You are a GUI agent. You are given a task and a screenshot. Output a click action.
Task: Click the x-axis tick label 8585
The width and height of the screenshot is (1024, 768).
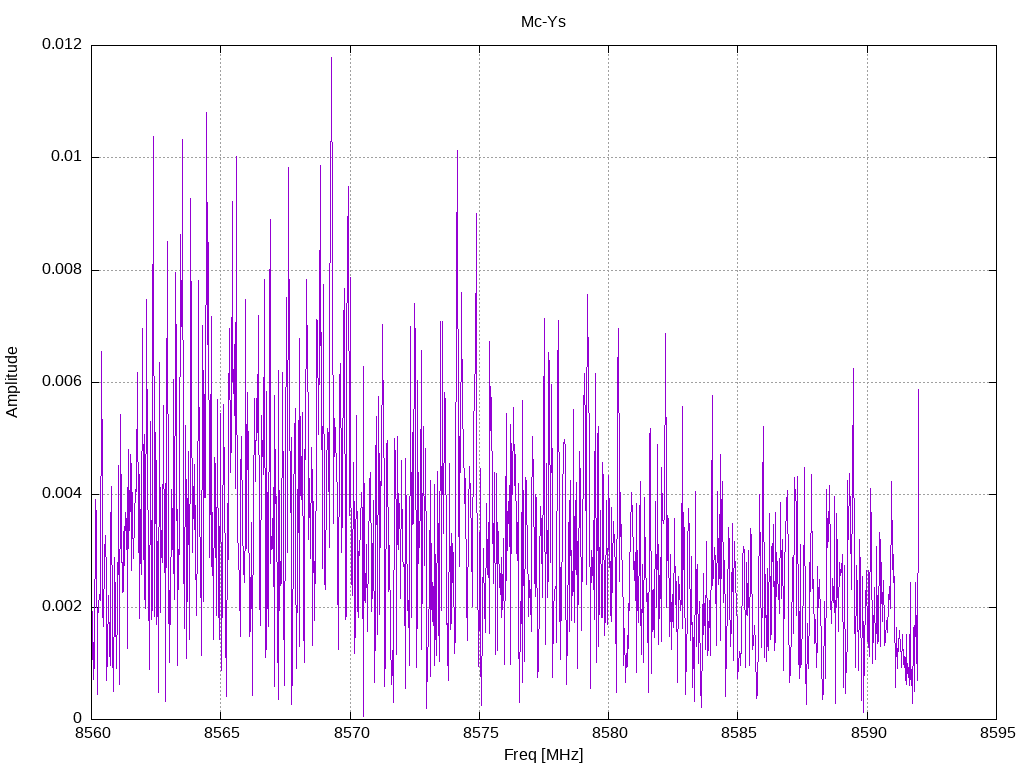coord(739,733)
